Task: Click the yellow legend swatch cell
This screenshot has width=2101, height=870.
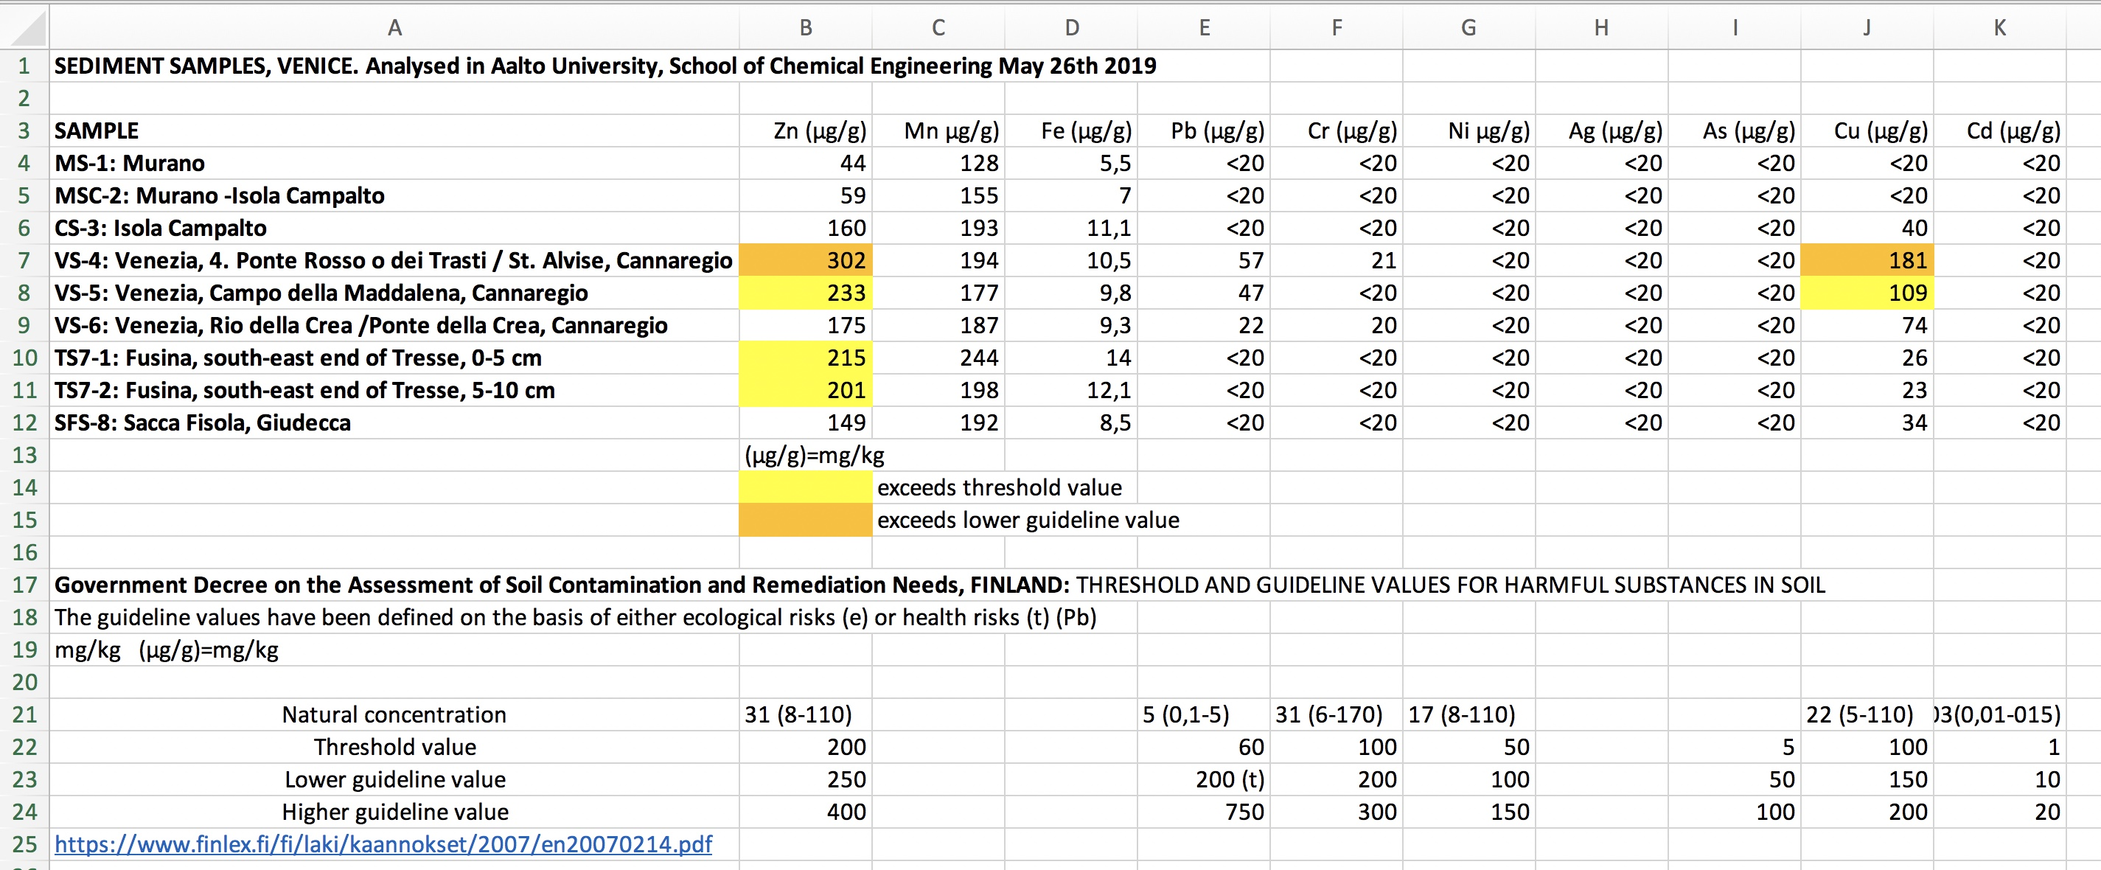Action: pos(805,488)
